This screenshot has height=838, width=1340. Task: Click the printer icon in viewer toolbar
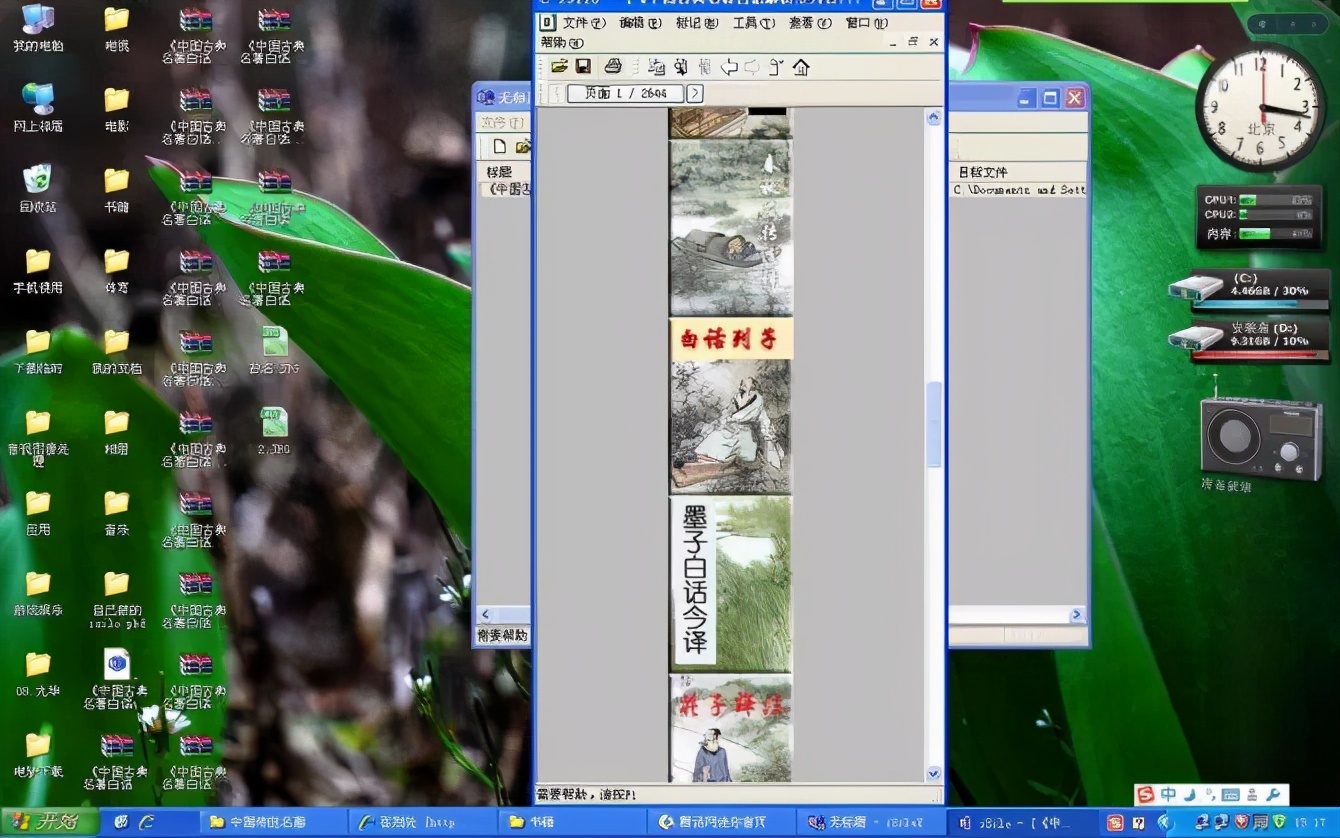pyautogui.click(x=613, y=67)
